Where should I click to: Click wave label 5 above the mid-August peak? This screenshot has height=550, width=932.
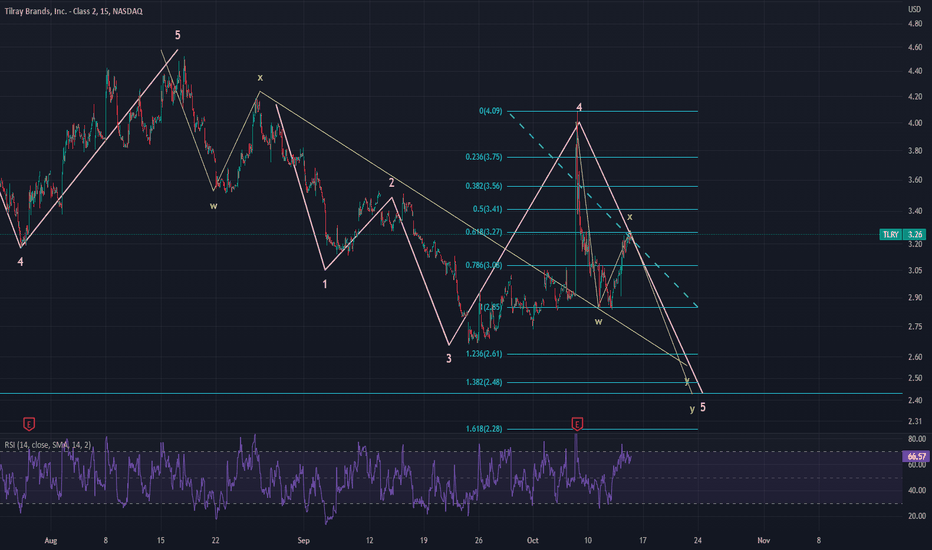[x=177, y=35]
